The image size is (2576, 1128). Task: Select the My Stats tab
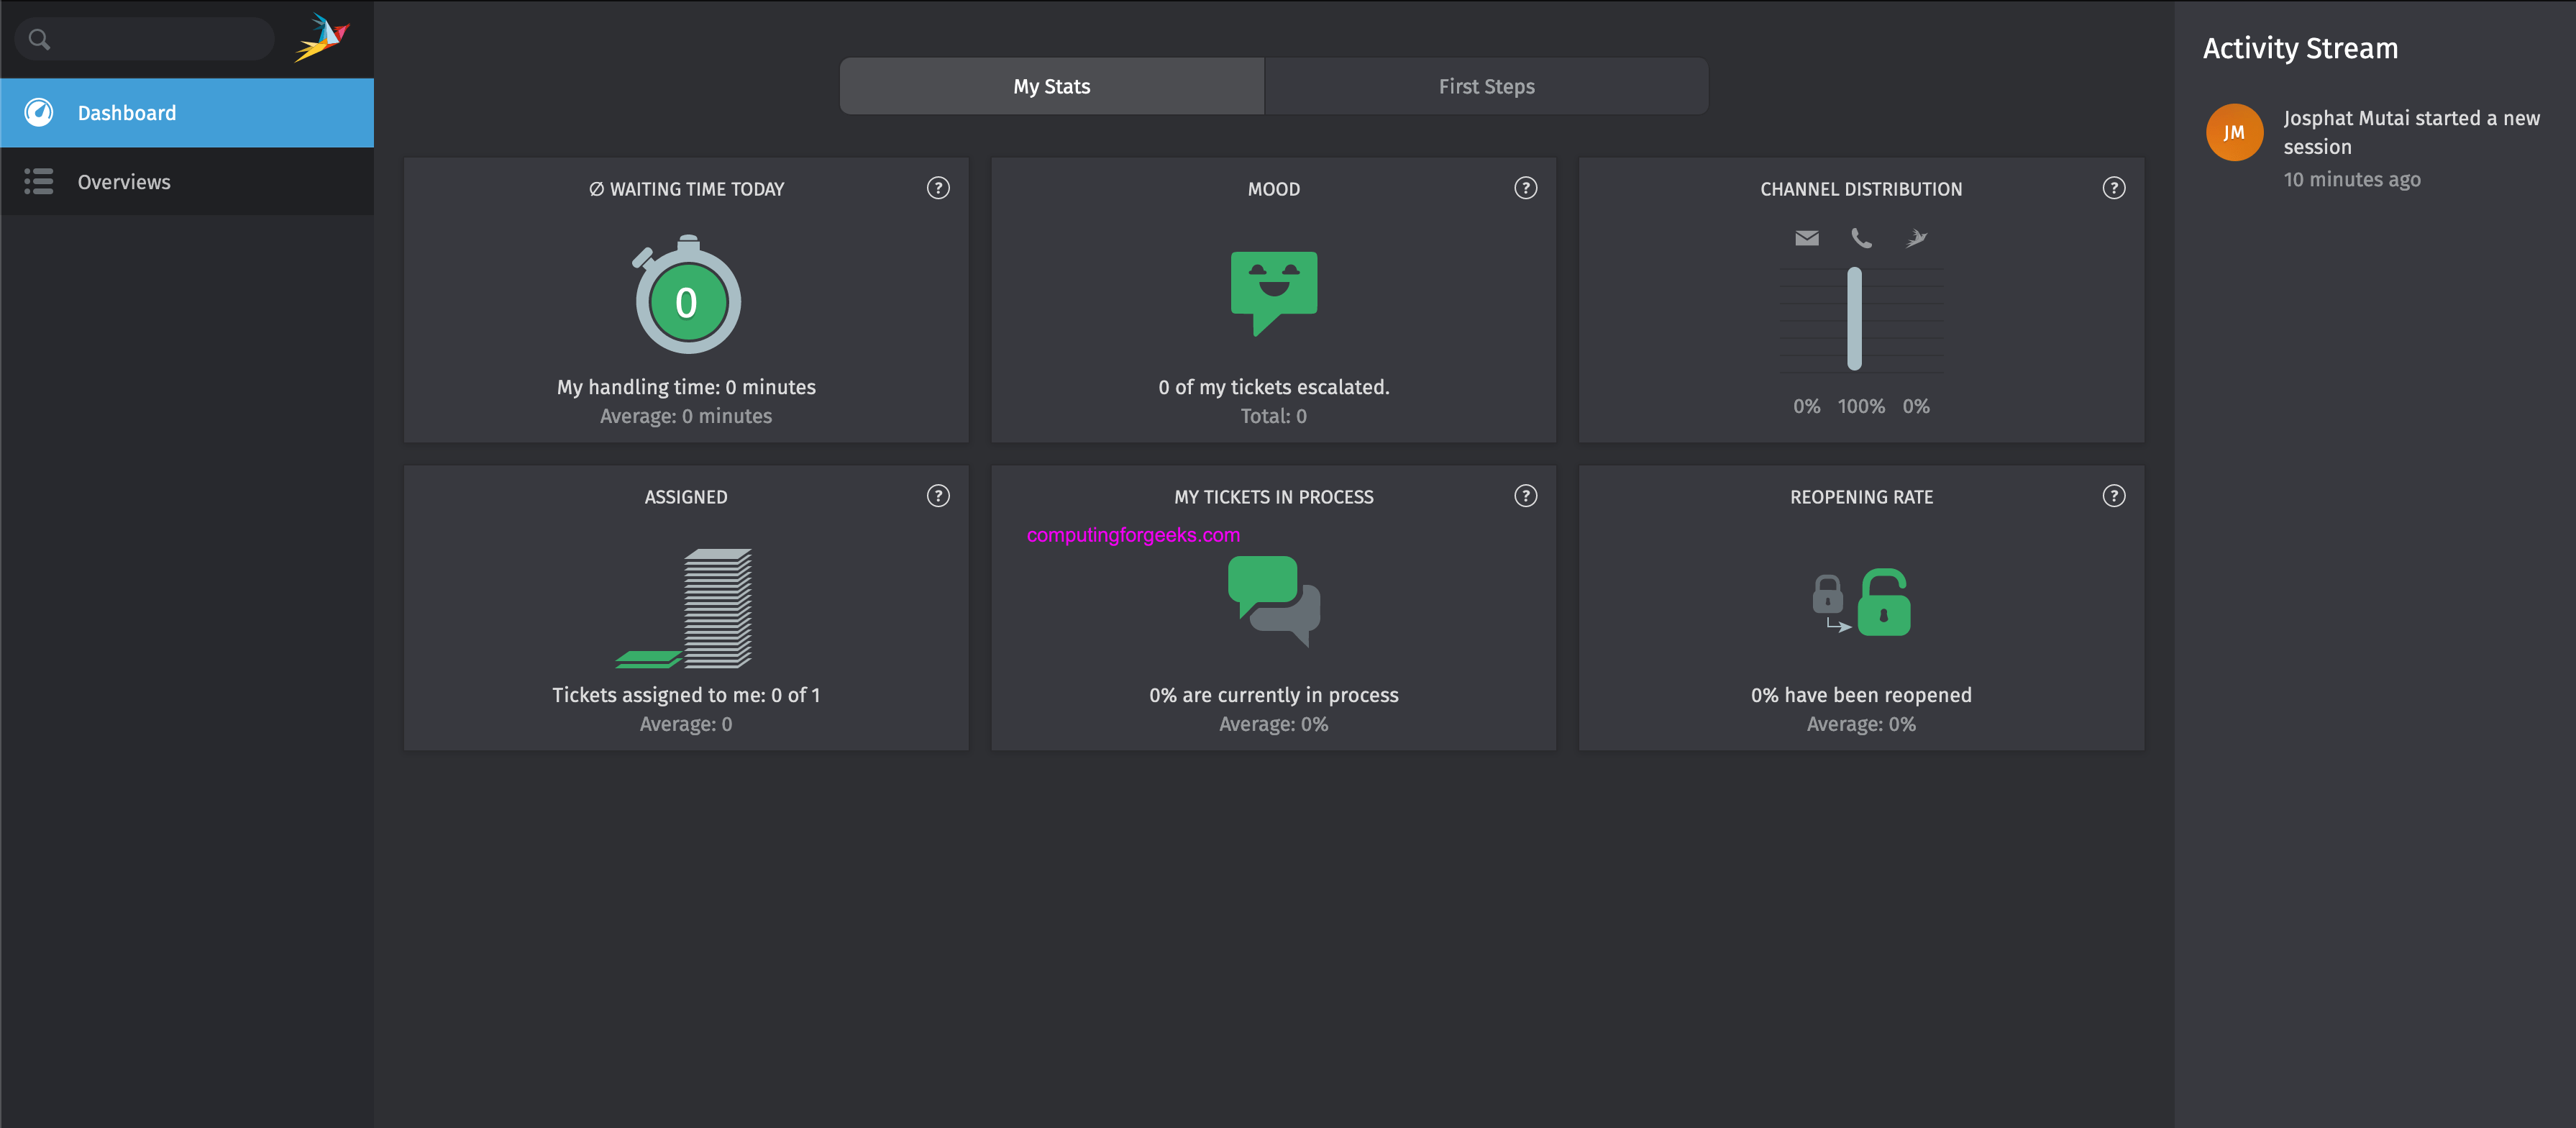(1051, 86)
